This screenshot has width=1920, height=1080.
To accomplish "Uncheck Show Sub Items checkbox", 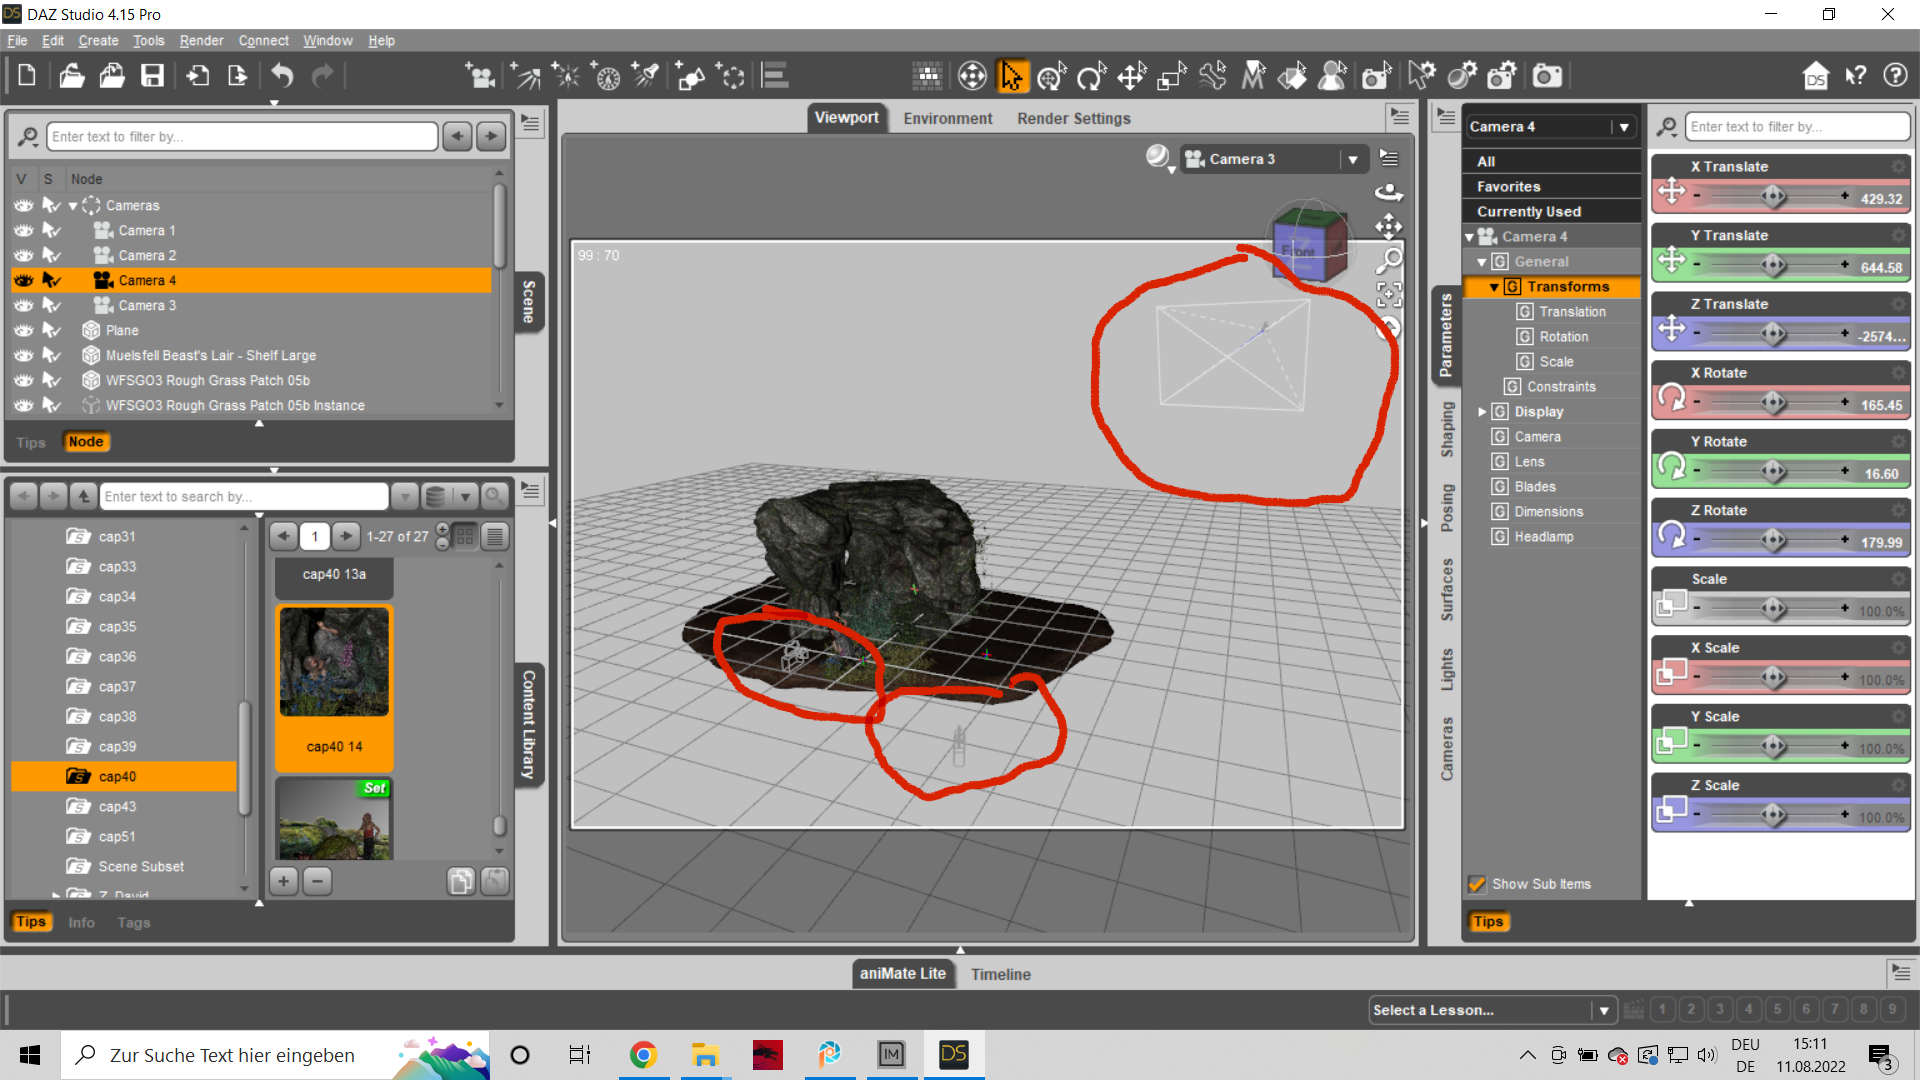I will pos(1477,884).
